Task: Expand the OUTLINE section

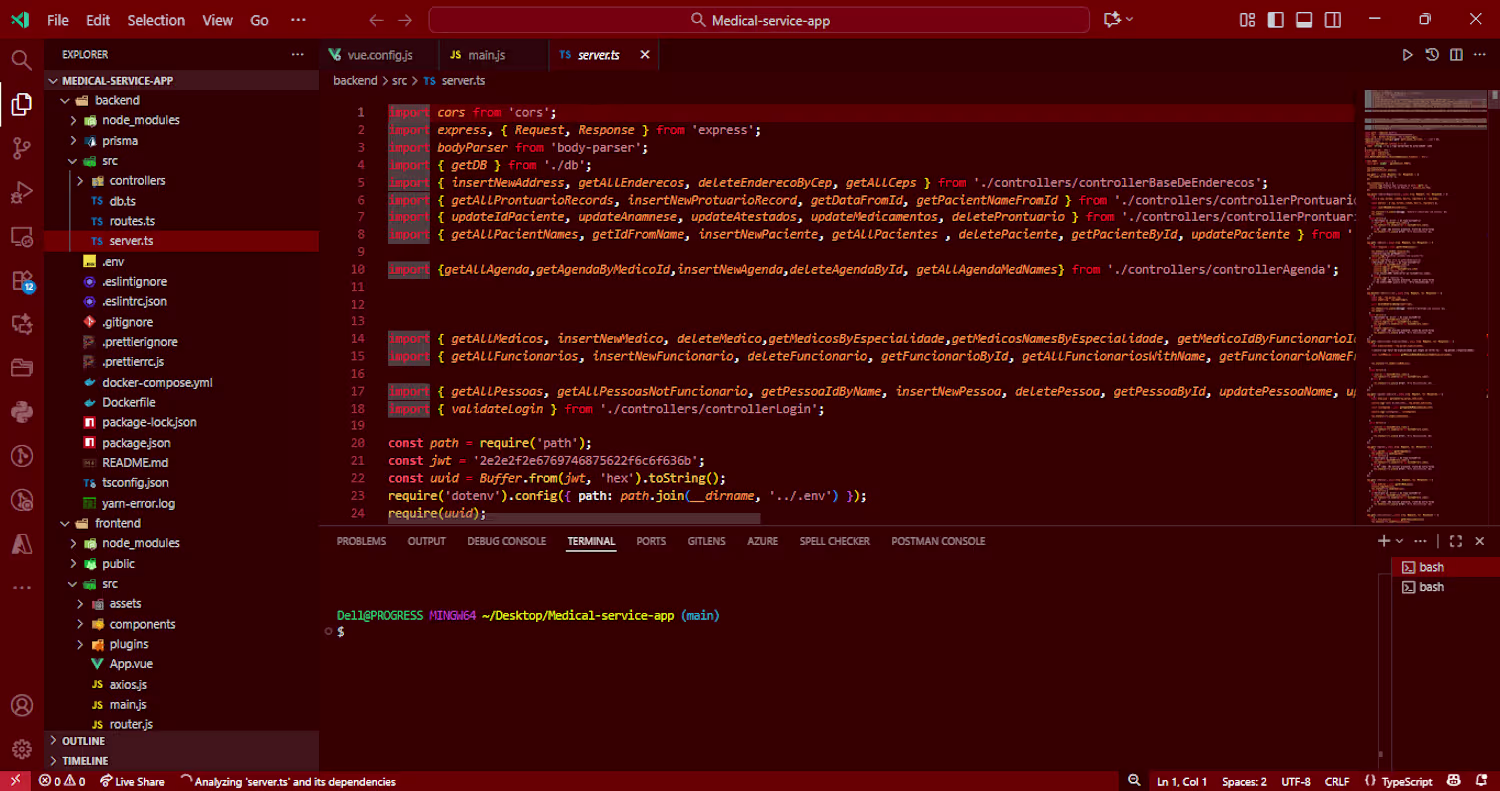Action: (x=84, y=741)
